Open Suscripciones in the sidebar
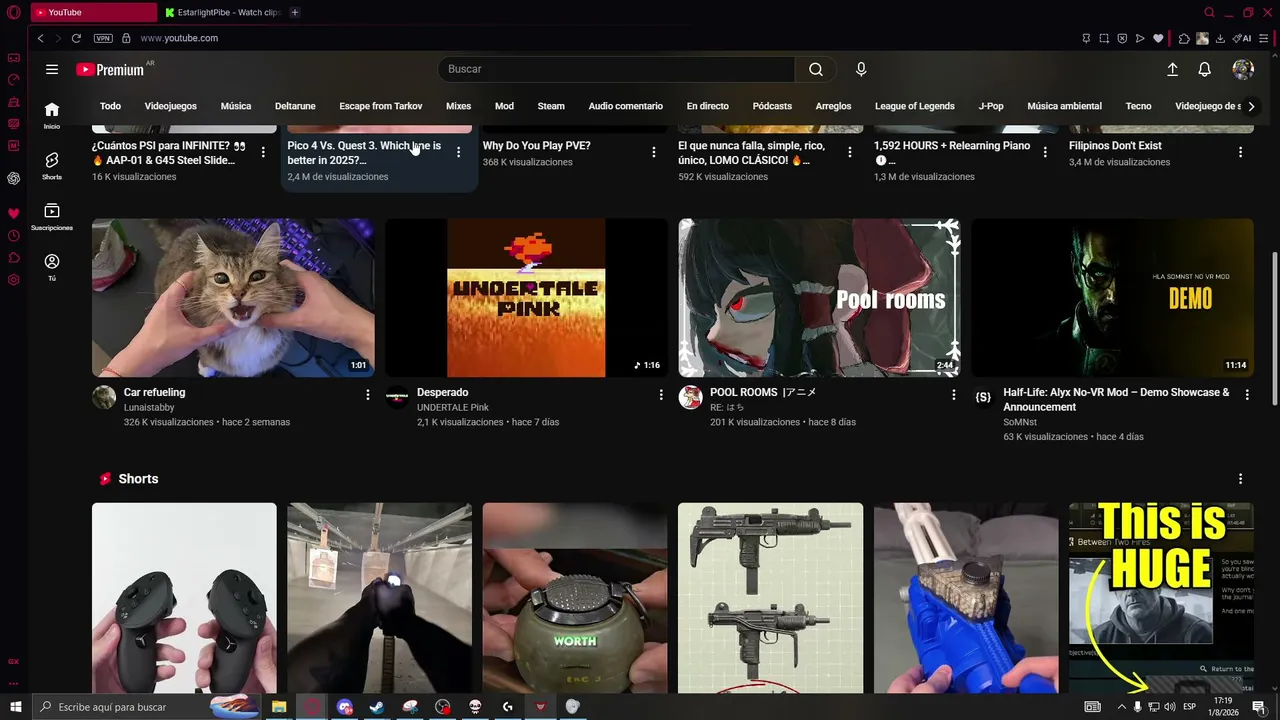The height and width of the screenshot is (720, 1280). click(x=52, y=217)
